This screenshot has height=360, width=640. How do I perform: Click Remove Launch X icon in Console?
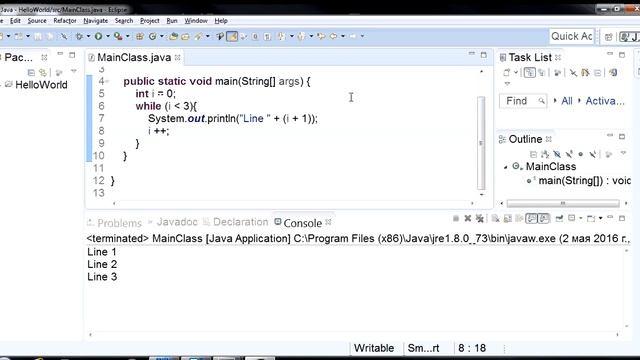click(x=468, y=219)
